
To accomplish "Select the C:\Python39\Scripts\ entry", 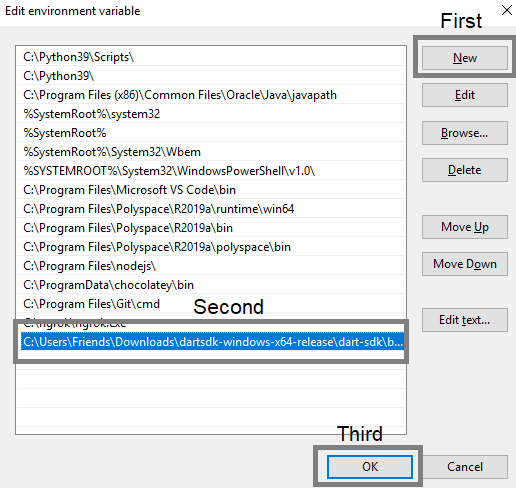I will pos(211,57).
